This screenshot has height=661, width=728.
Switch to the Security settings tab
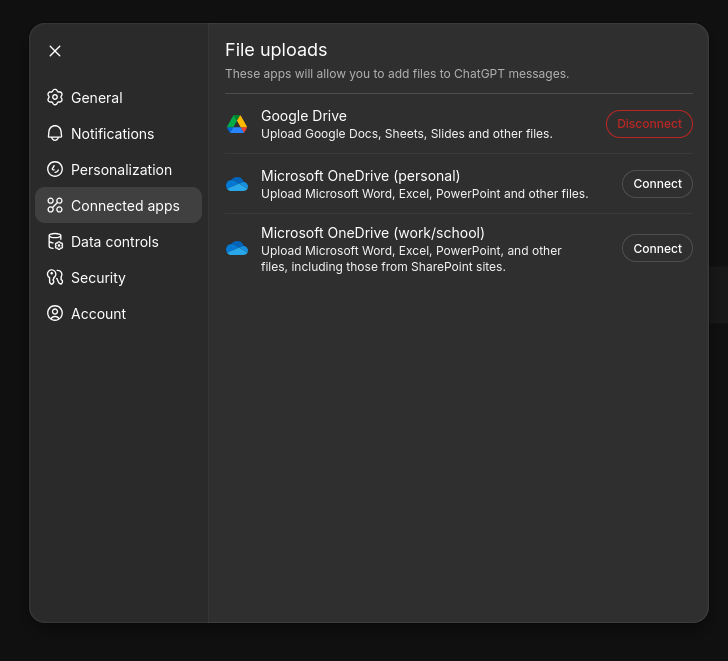tap(98, 278)
